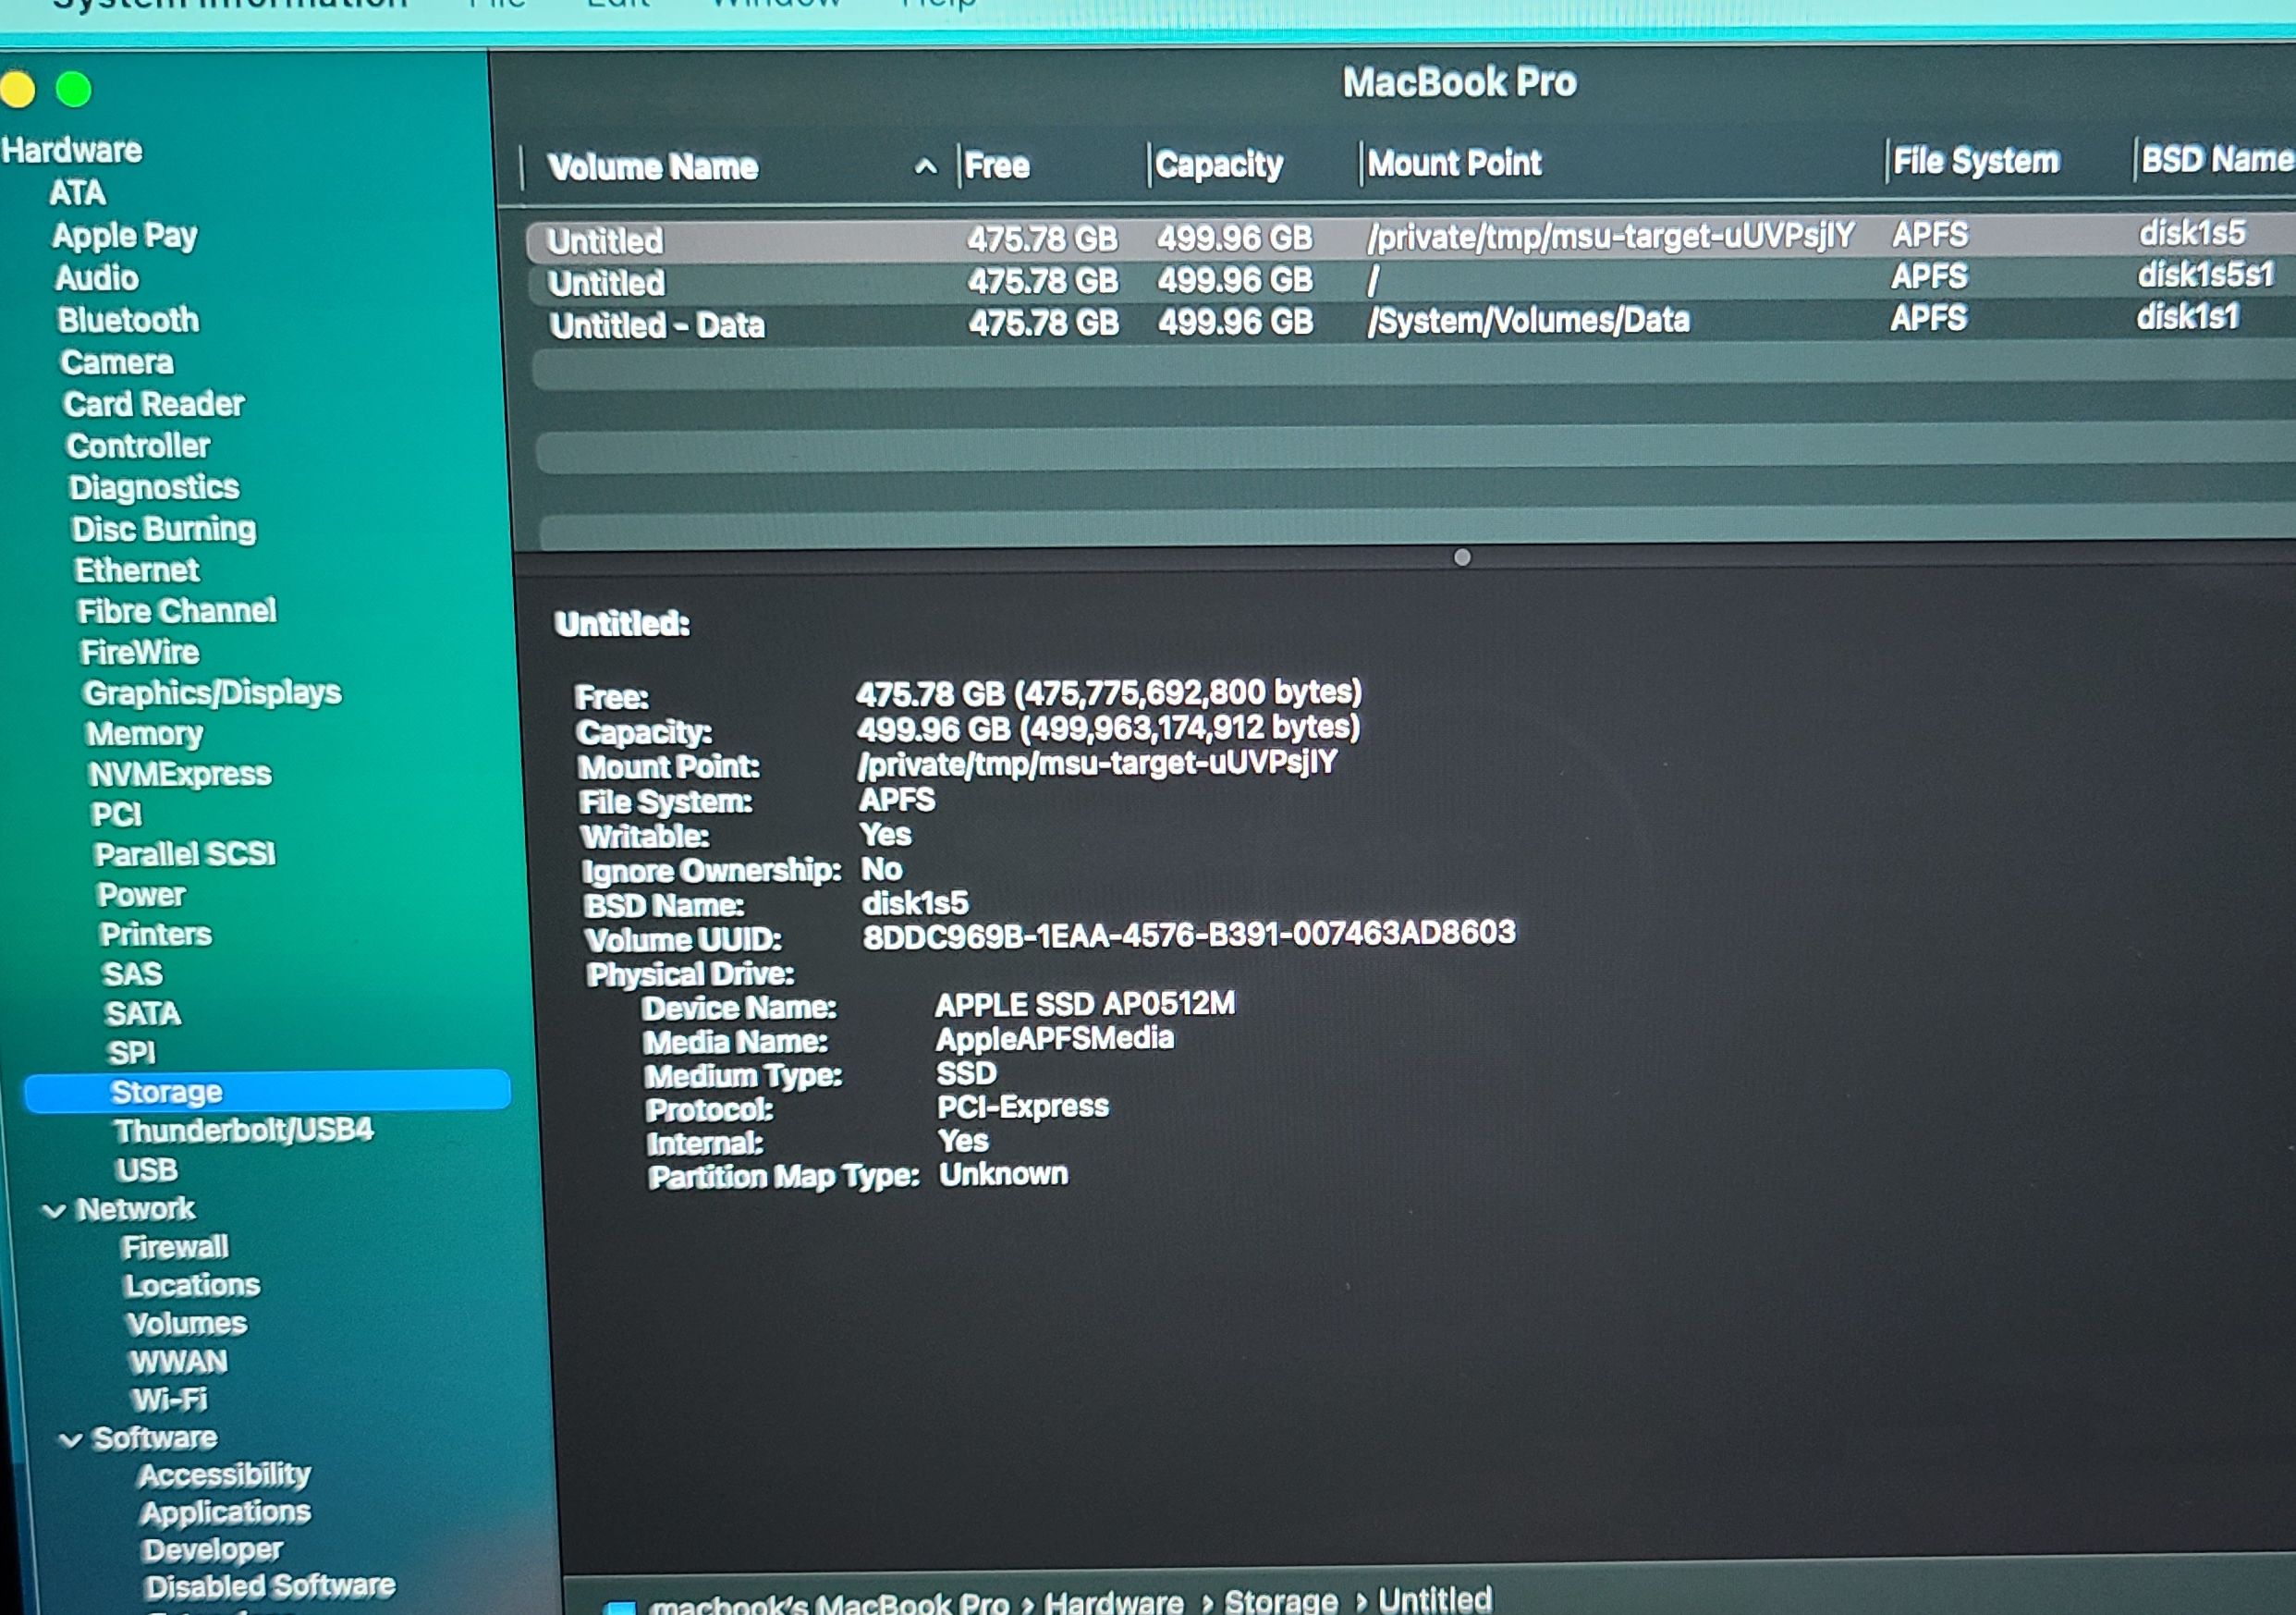This screenshot has height=1615, width=2296.
Task: Click the computer icon in path bar
Action: coord(621,1606)
